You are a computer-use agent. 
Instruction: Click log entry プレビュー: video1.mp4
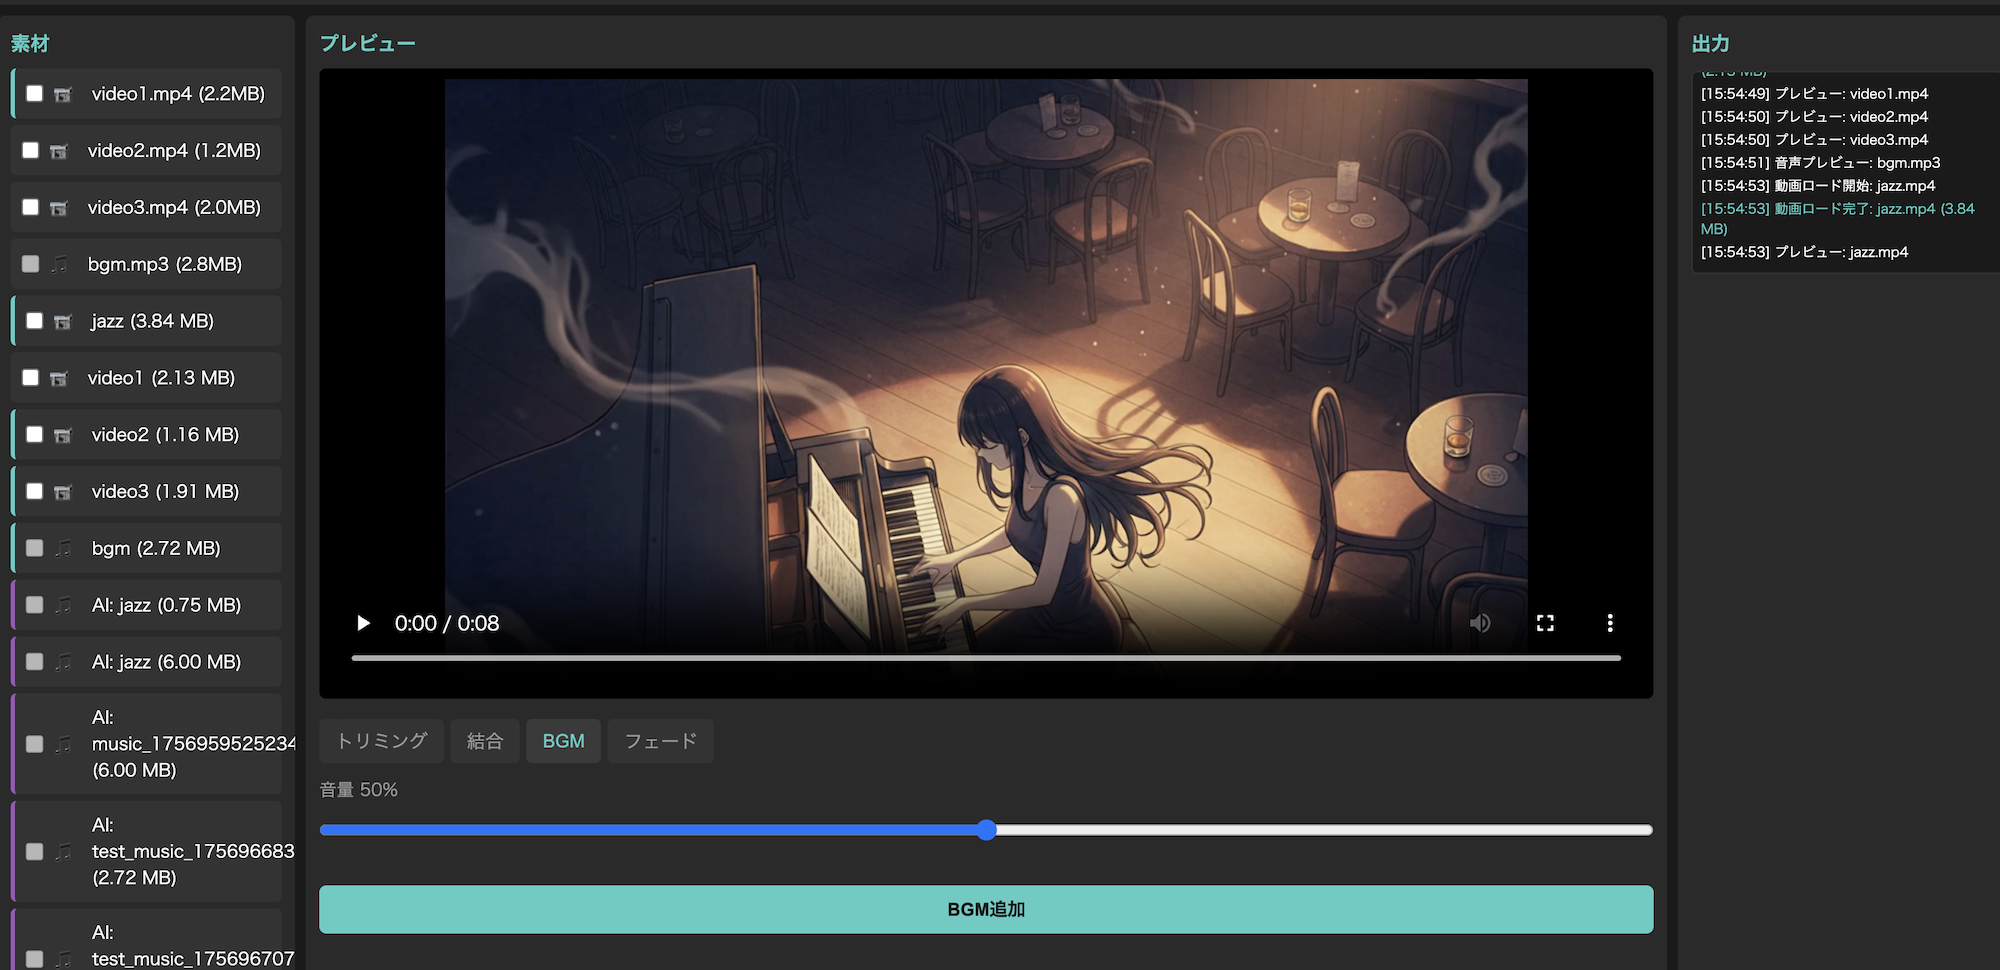point(1814,93)
